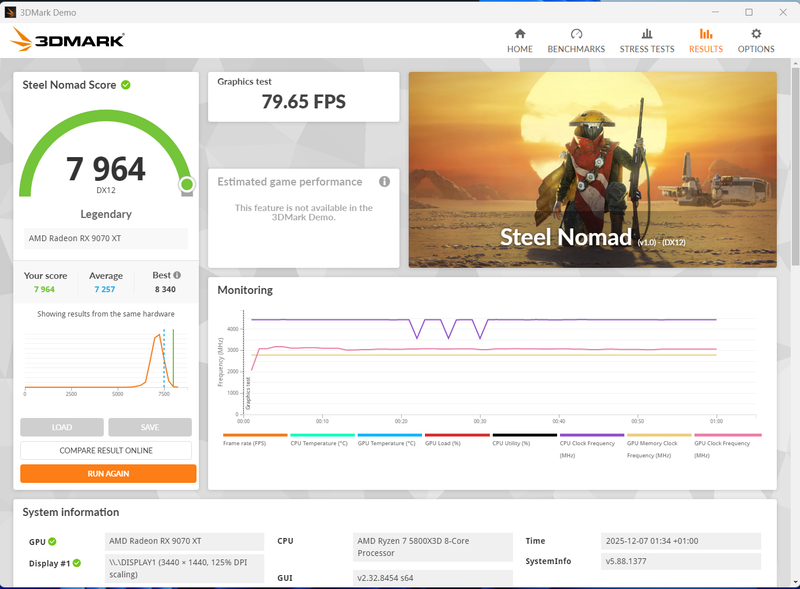The width and height of the screenshot is (800, 589).
Task: Click the green check next to Display #1
Action: pyautogui.click(x=77, y=563)
